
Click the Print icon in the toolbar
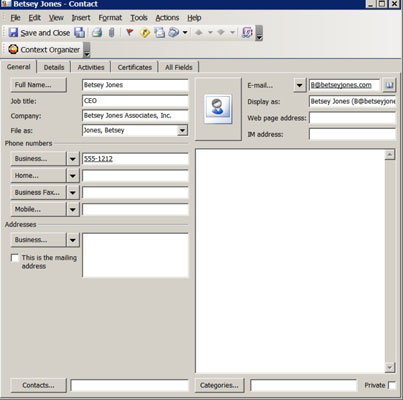(97, 33)
